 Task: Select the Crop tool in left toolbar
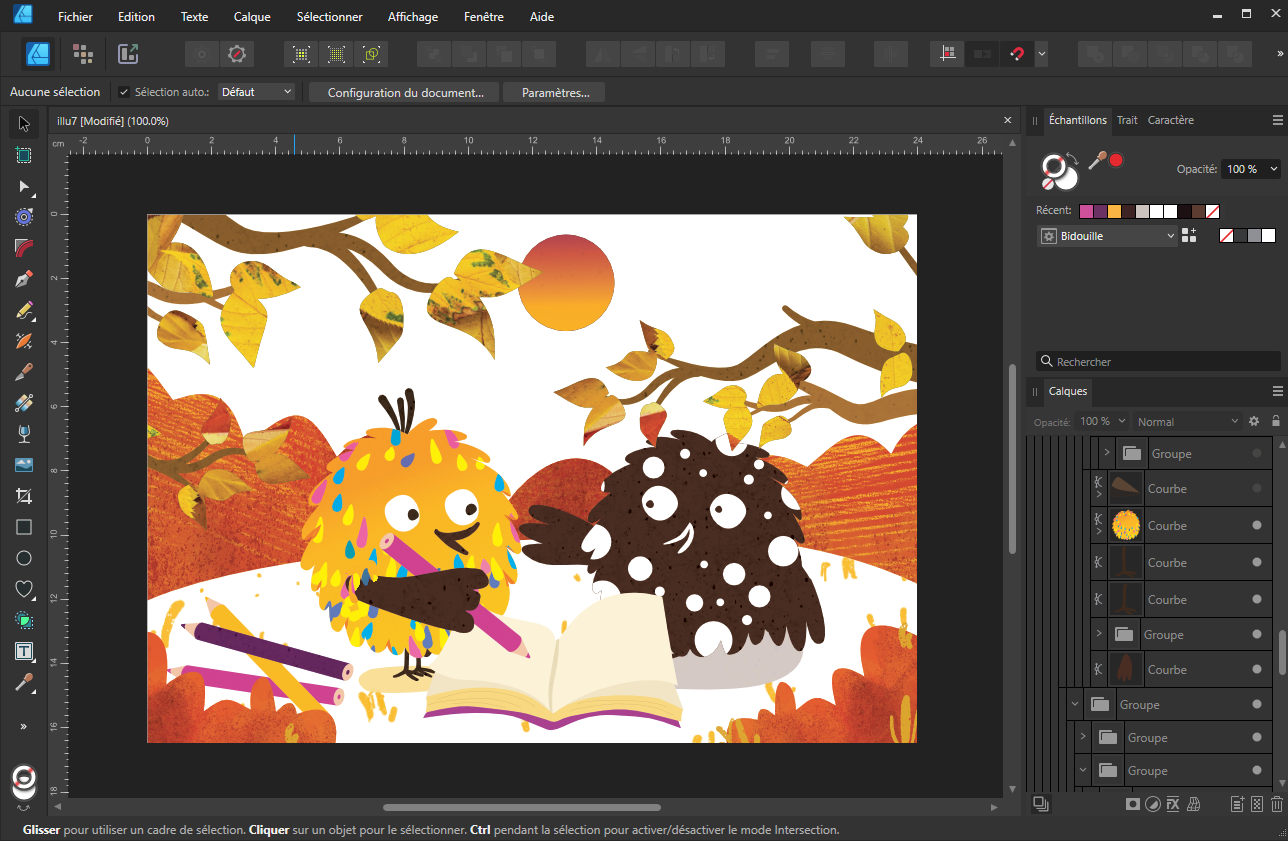[24, 496]
